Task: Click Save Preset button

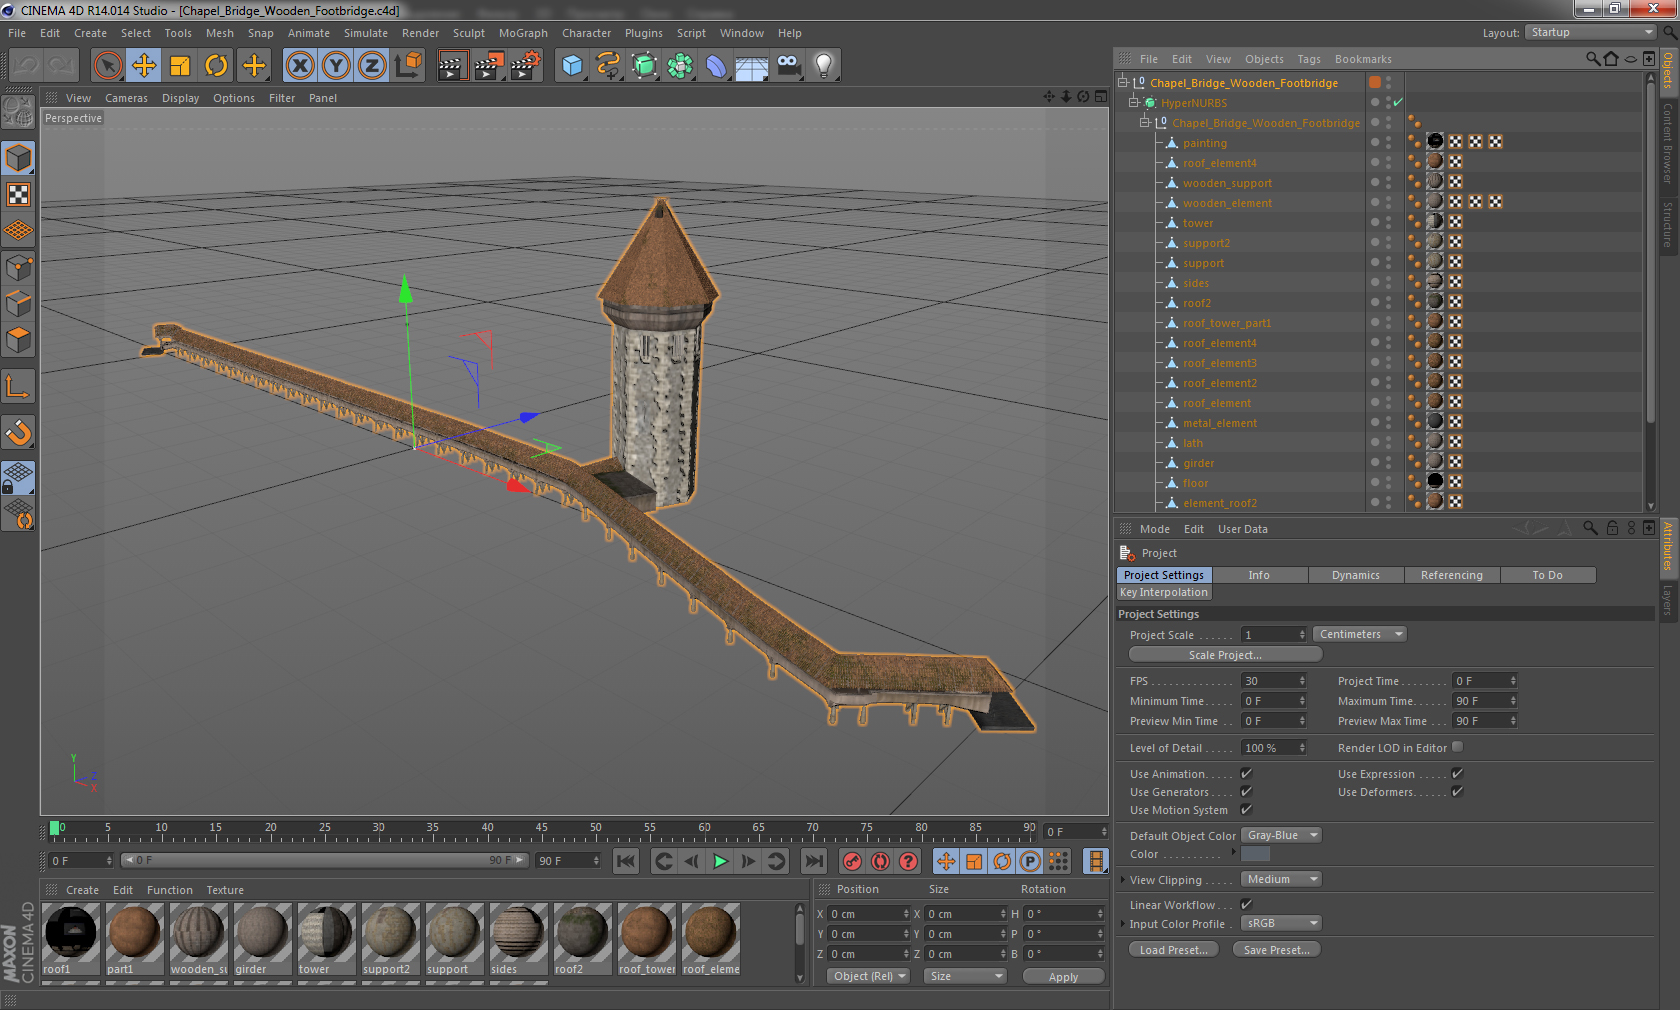Action: [x=1277, y=950]
